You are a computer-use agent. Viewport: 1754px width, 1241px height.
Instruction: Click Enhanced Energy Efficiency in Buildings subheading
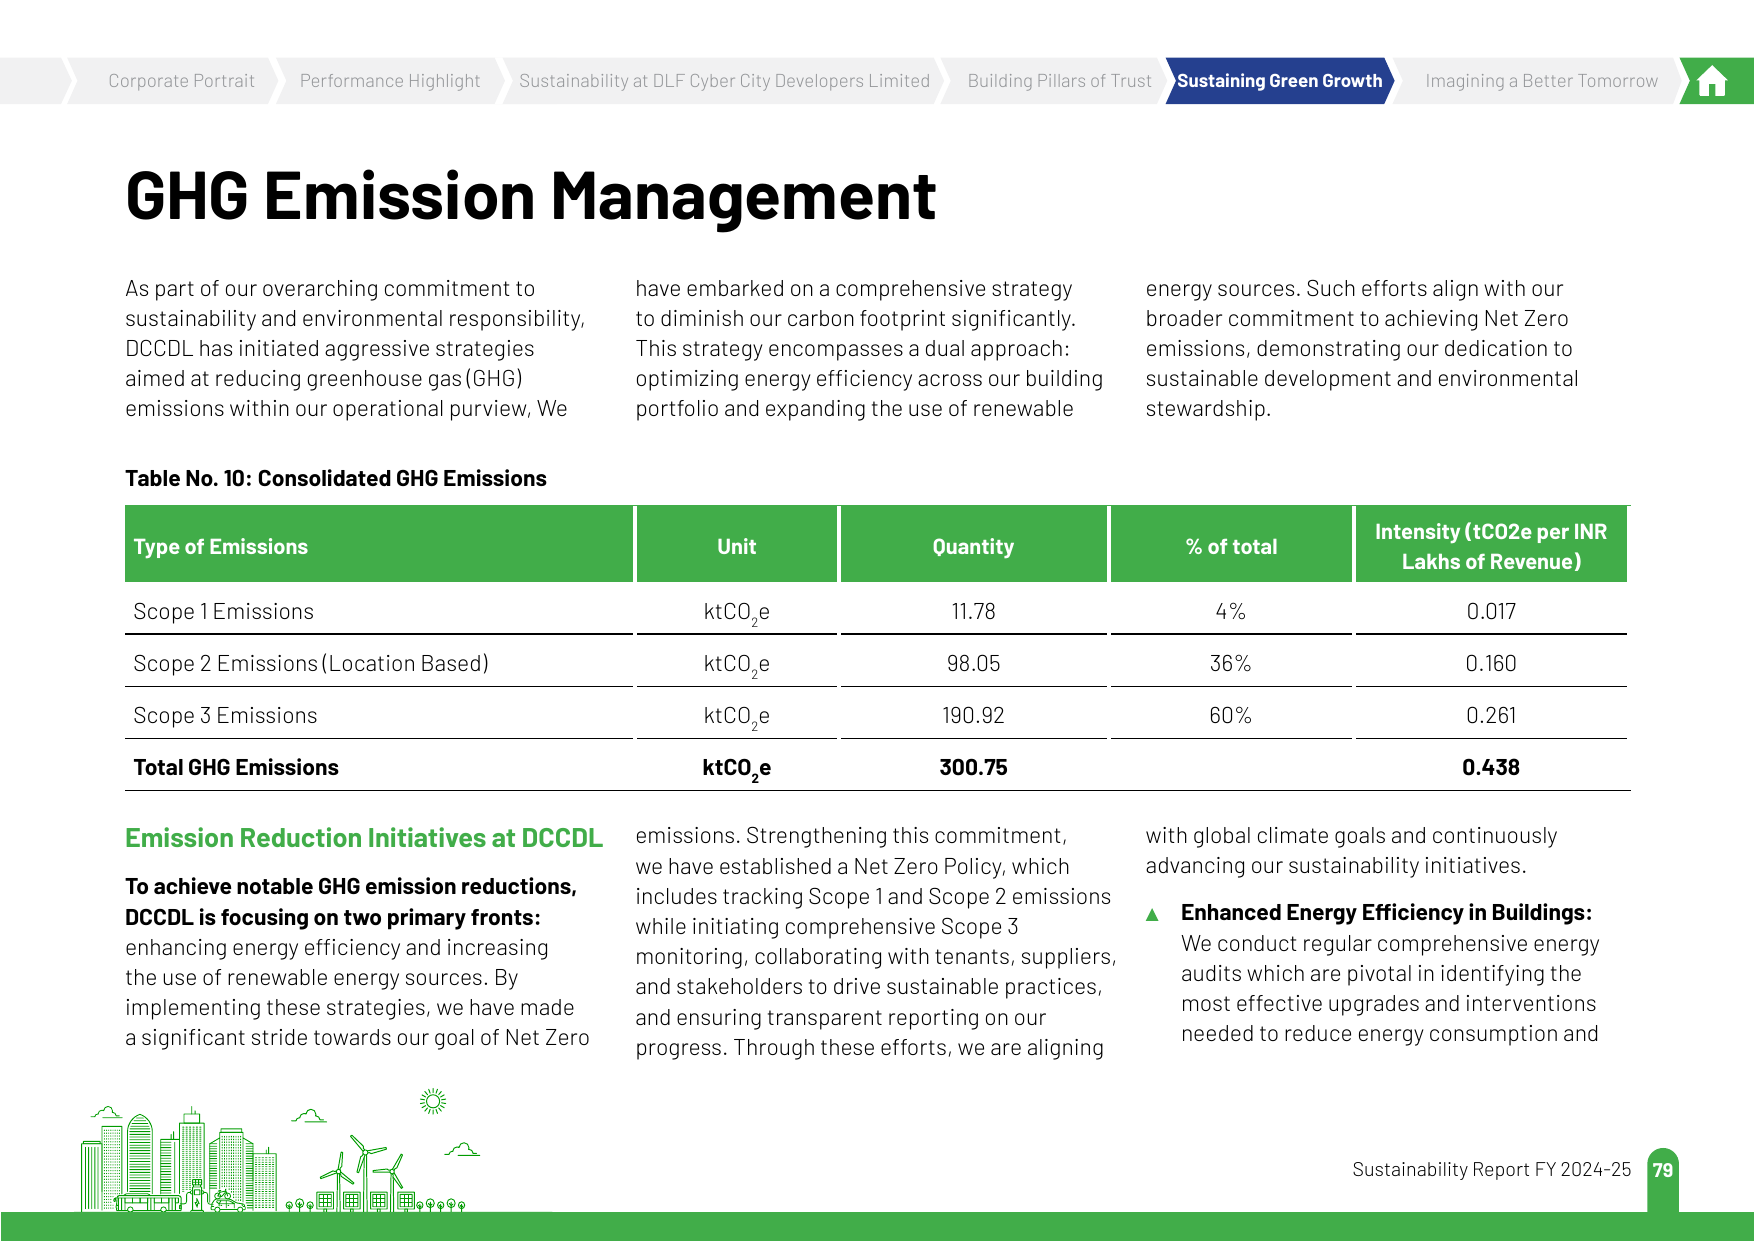[x=1386, y=912]
